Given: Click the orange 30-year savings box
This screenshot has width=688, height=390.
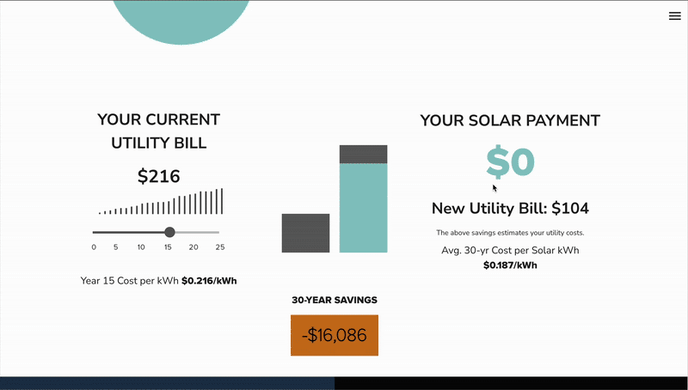Looking at the screenshot, I should 334,335.
